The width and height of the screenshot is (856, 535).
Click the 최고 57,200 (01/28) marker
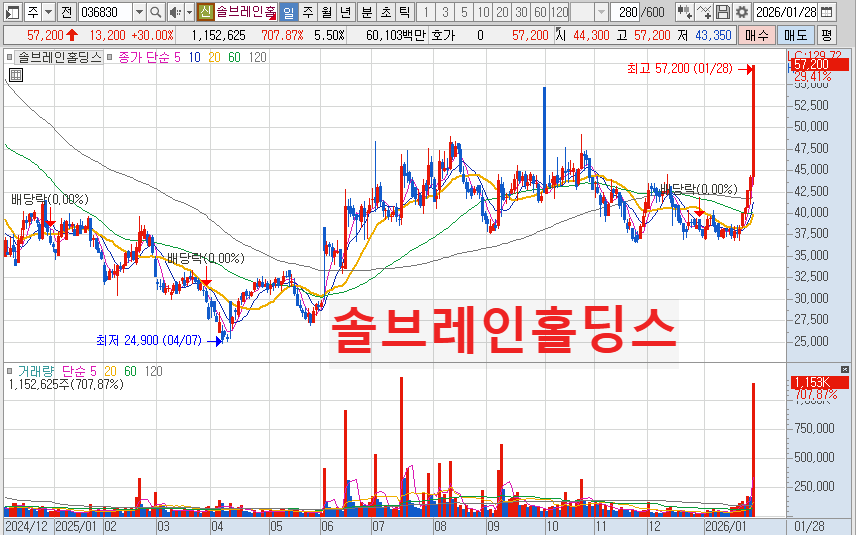pos(690,69)
